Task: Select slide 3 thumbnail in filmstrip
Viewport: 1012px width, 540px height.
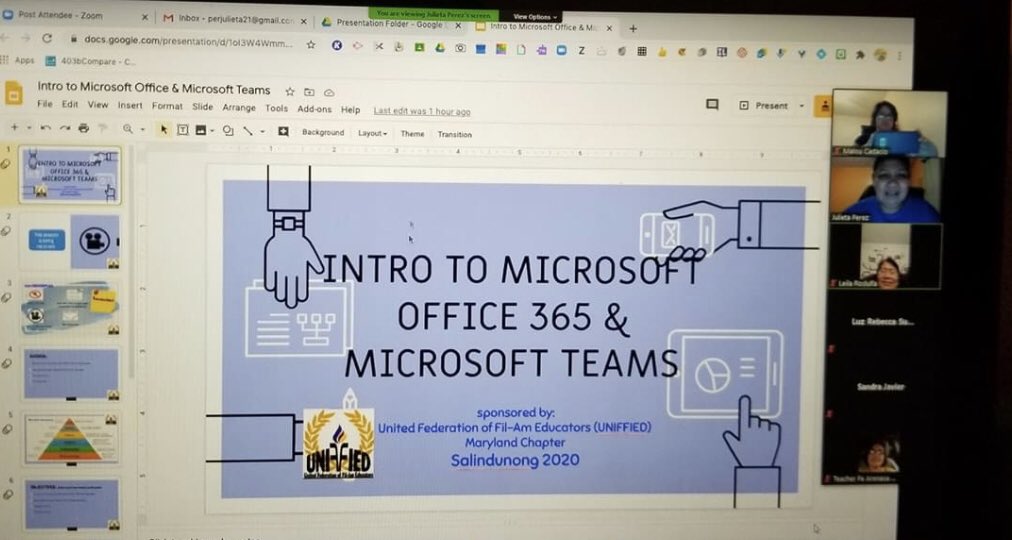Action: [70, 308]
